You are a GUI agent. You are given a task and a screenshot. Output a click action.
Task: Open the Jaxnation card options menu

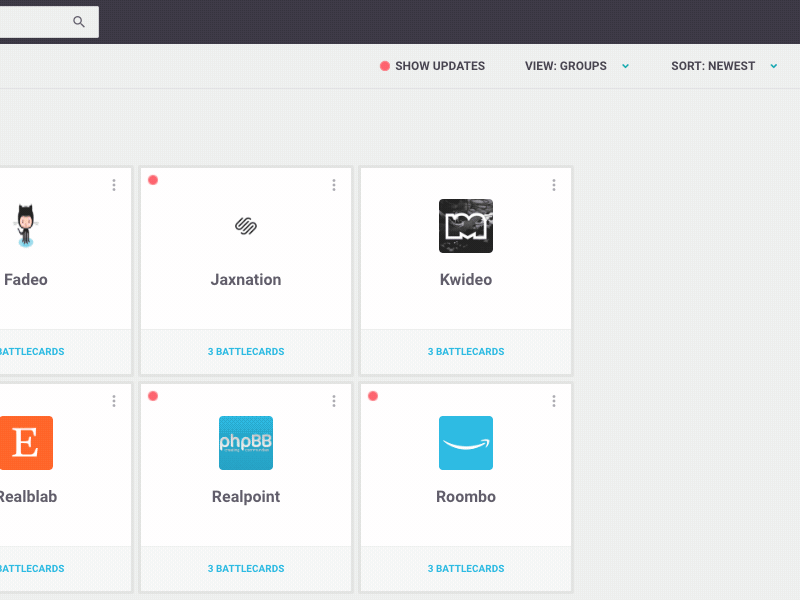point(334,185)
